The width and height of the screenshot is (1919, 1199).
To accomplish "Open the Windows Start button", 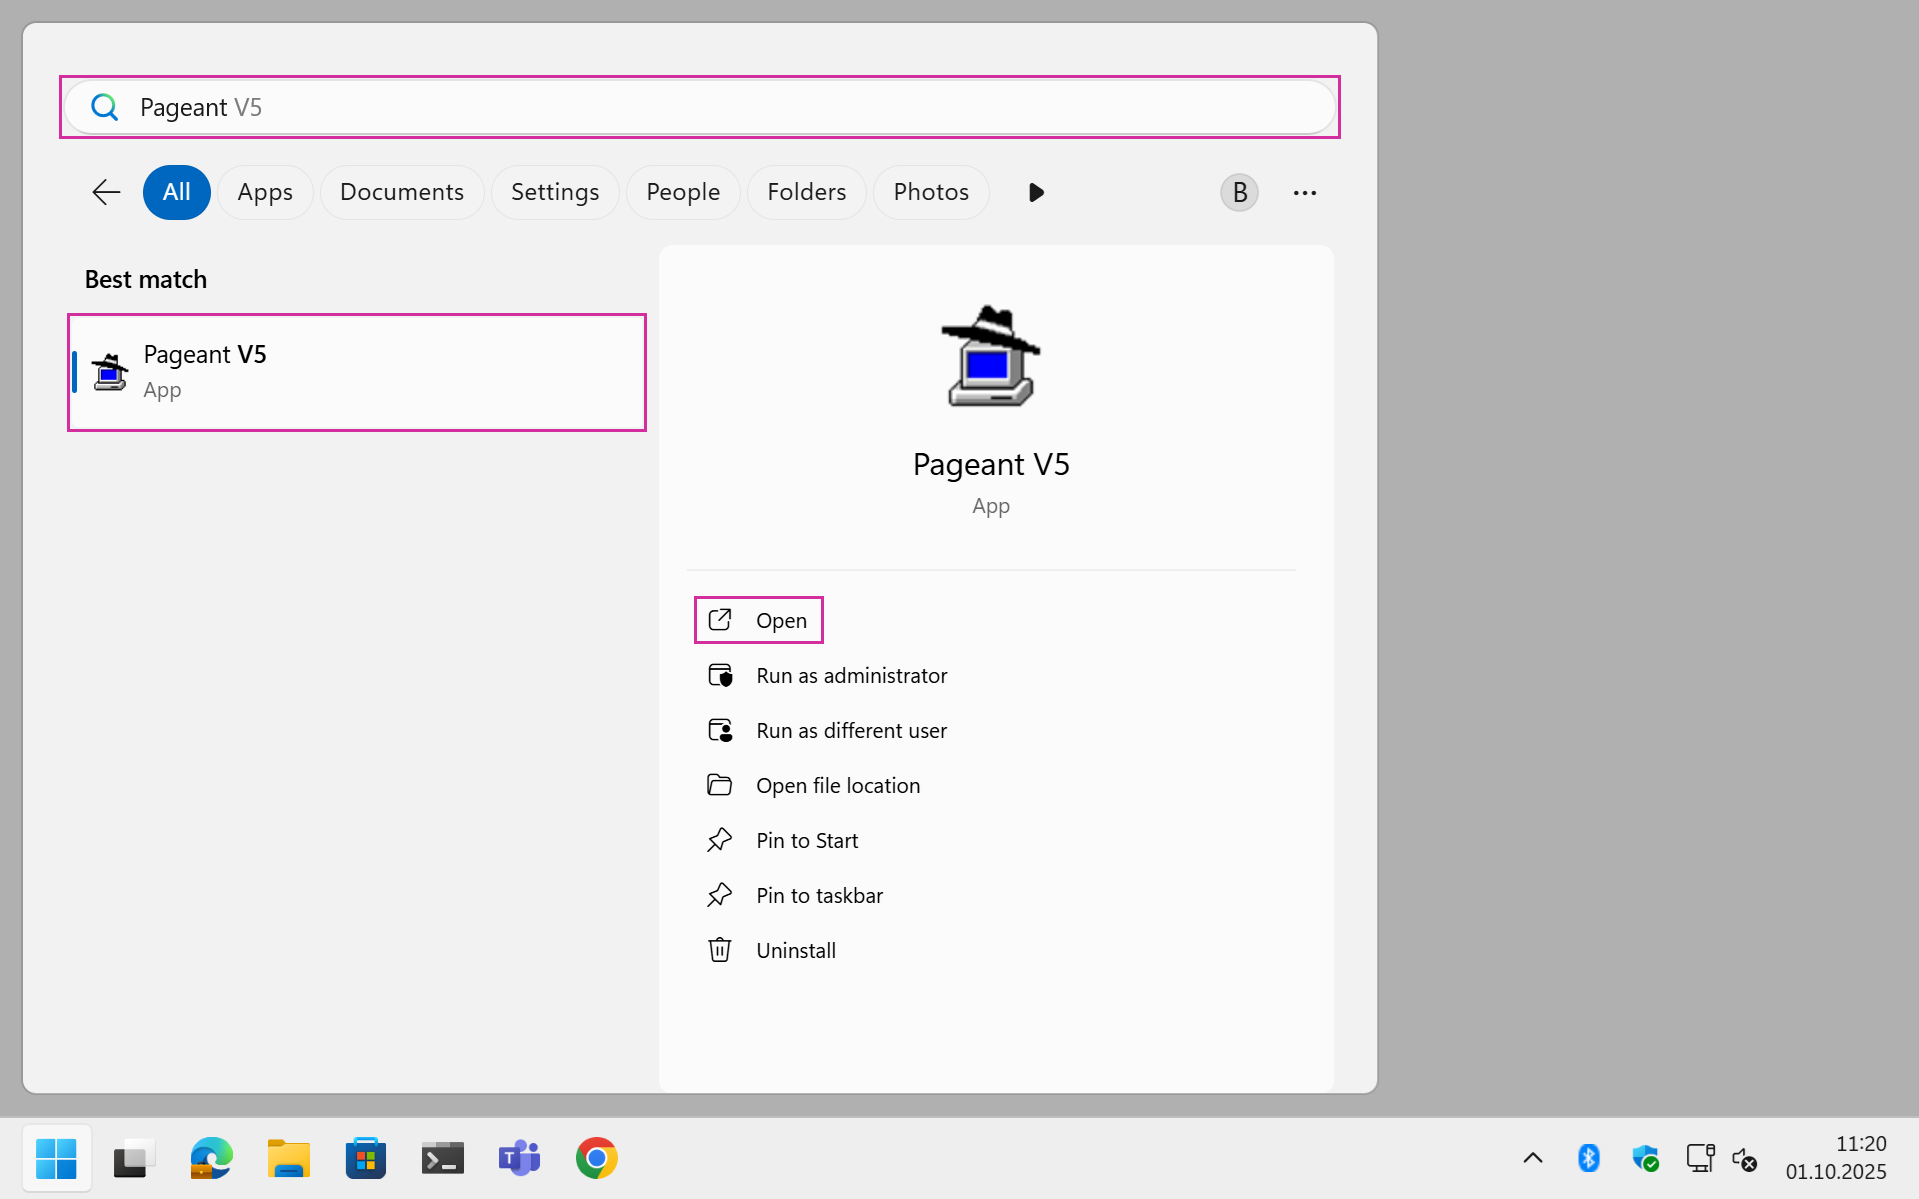I will [x=56, y=1158].
